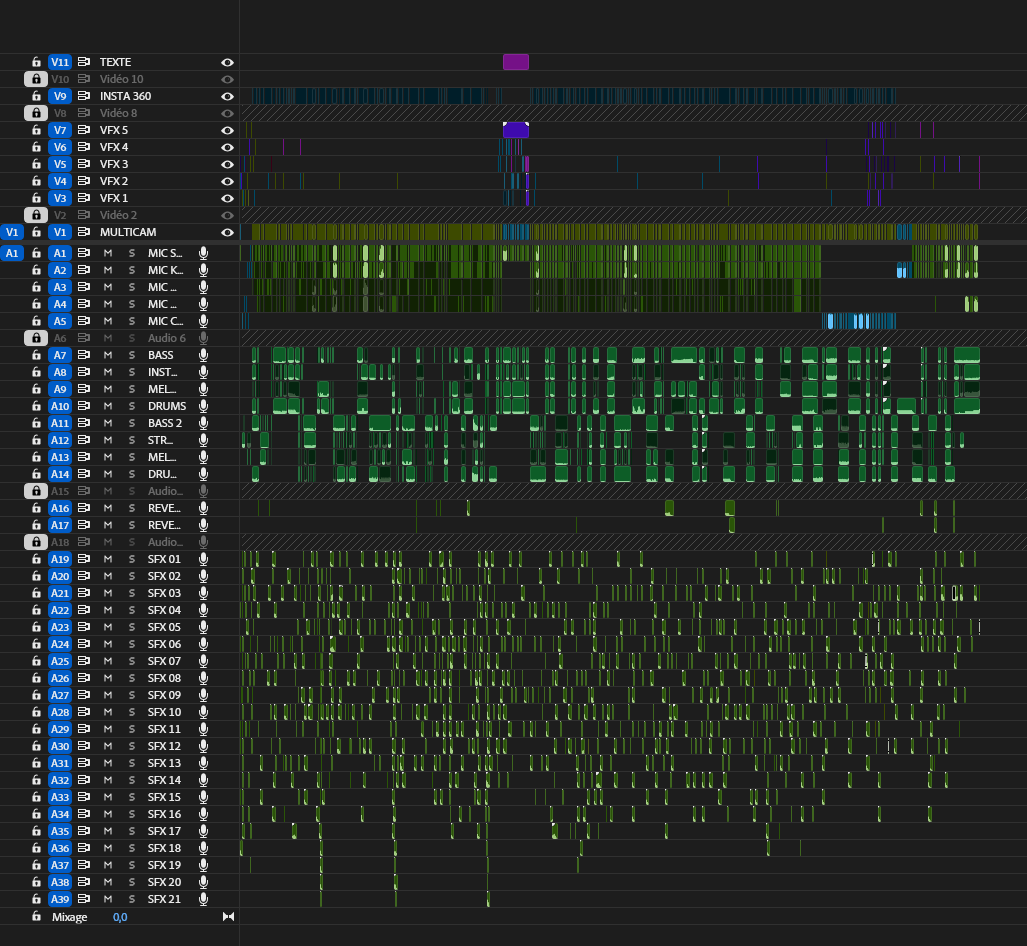This screenshot has height=946, width=1027.
Task: Unlock the Vidéo 8 track
Action: tap(36, 113)
